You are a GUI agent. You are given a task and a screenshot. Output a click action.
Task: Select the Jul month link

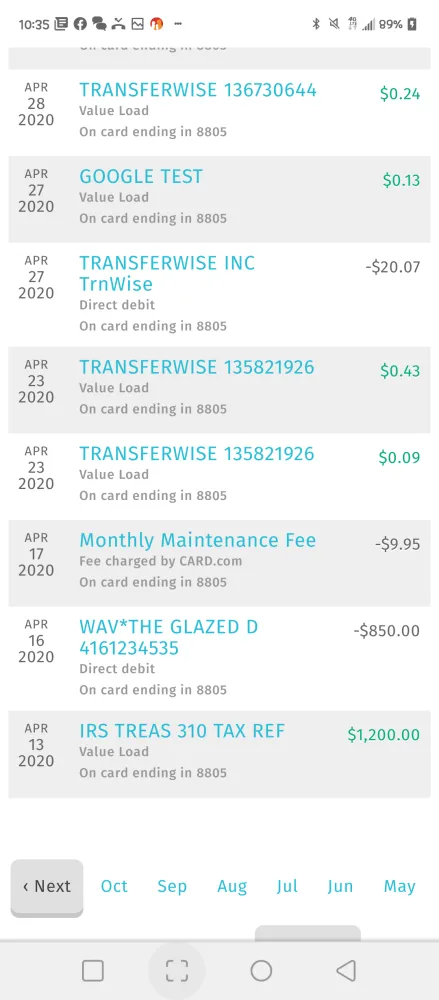tap(287, 886)
